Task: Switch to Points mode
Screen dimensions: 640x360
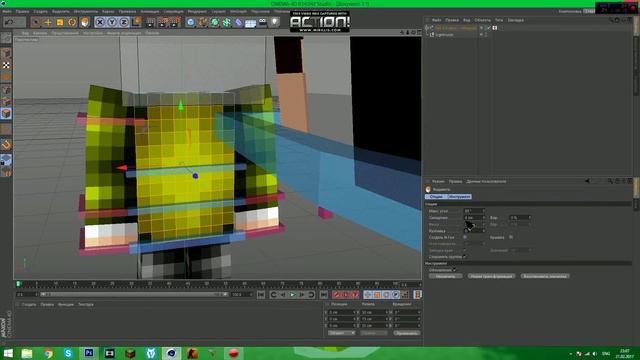Action: point(6,89)
